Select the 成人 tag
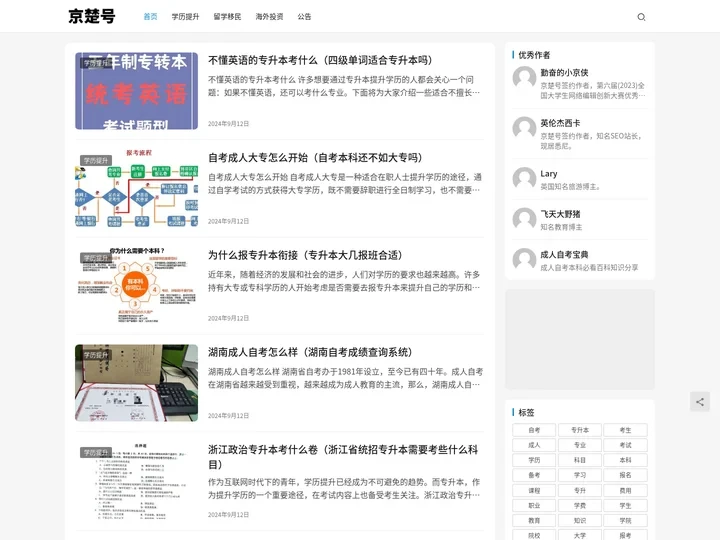Viewport: 720px width, 540px height. click(x=534, y=445)
